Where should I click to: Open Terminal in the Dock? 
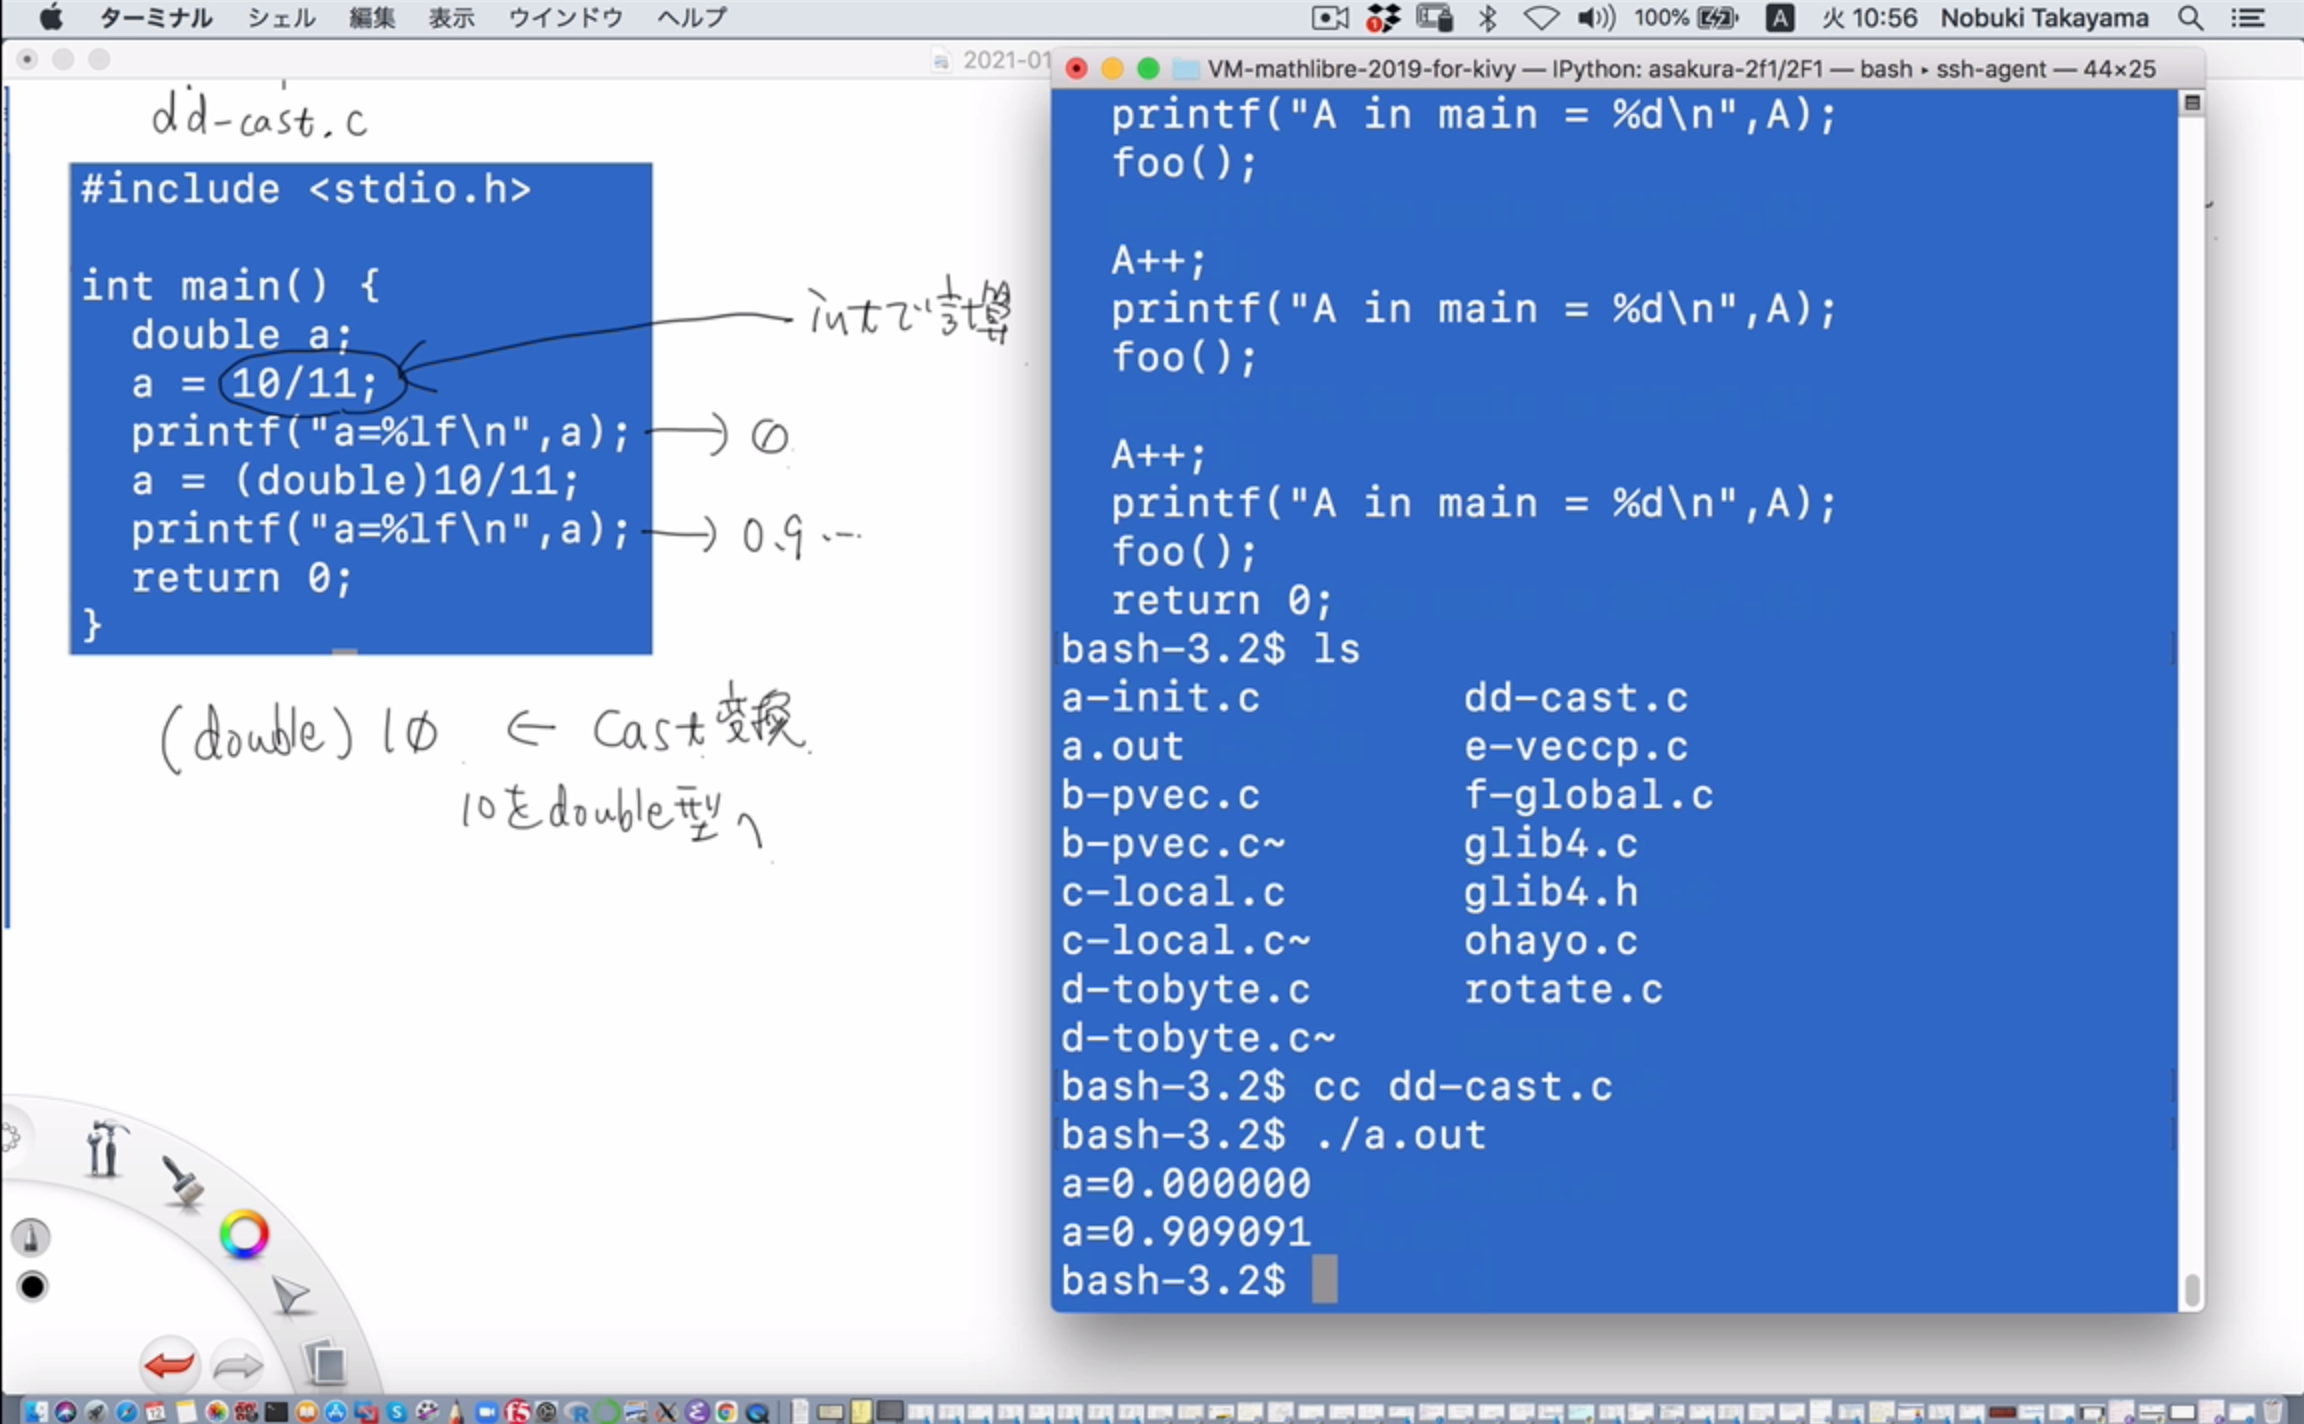click(x=276, y=1411)
